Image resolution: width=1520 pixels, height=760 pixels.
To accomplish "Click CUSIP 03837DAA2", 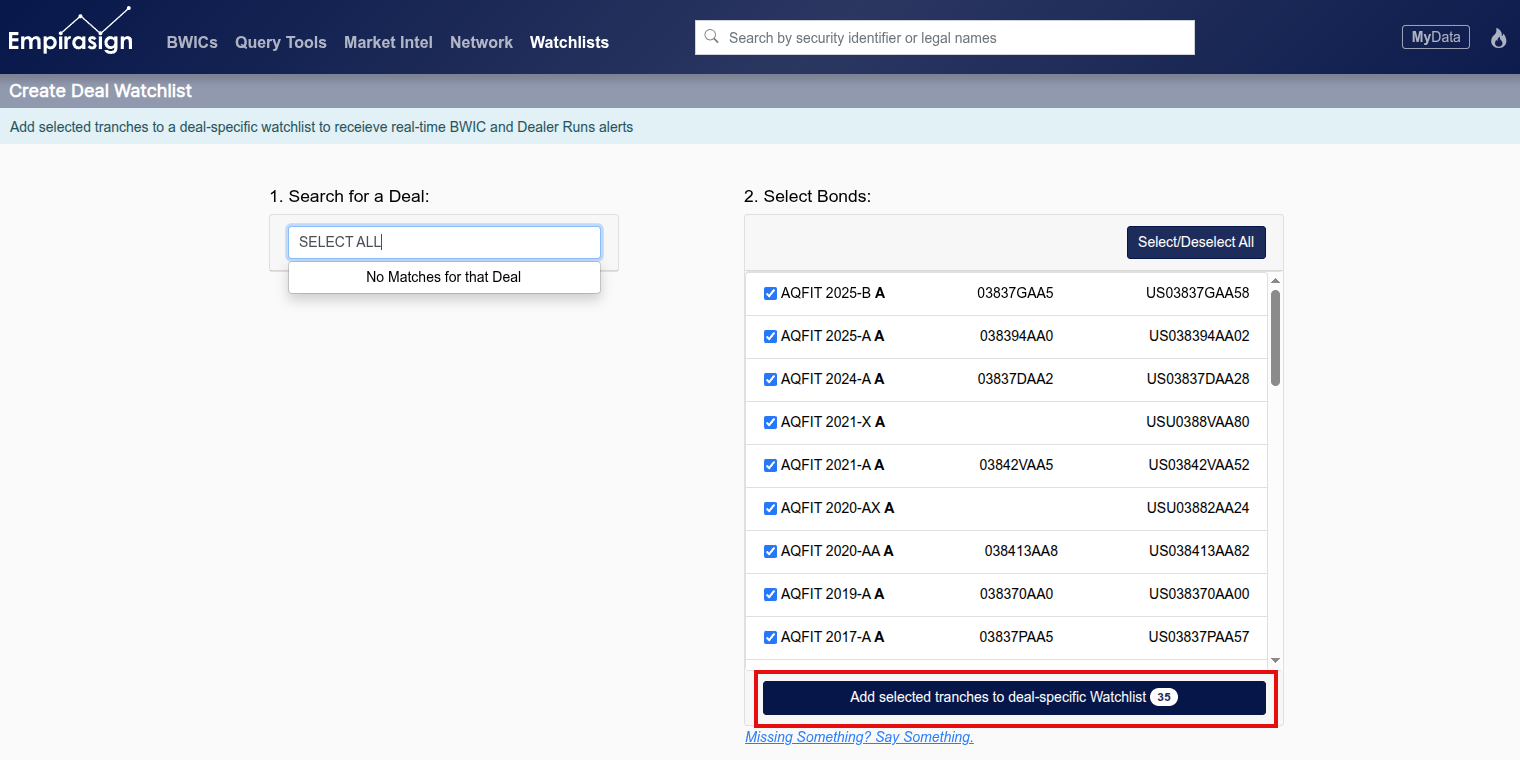I will point(1016,379).
